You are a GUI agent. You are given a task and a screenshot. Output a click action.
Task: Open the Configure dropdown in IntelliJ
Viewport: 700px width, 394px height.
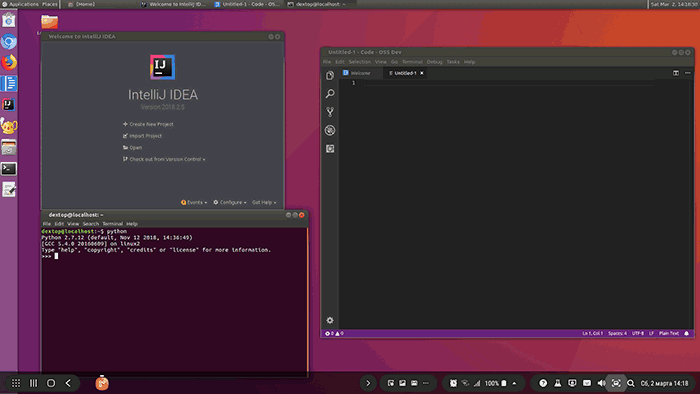(230, 203)
